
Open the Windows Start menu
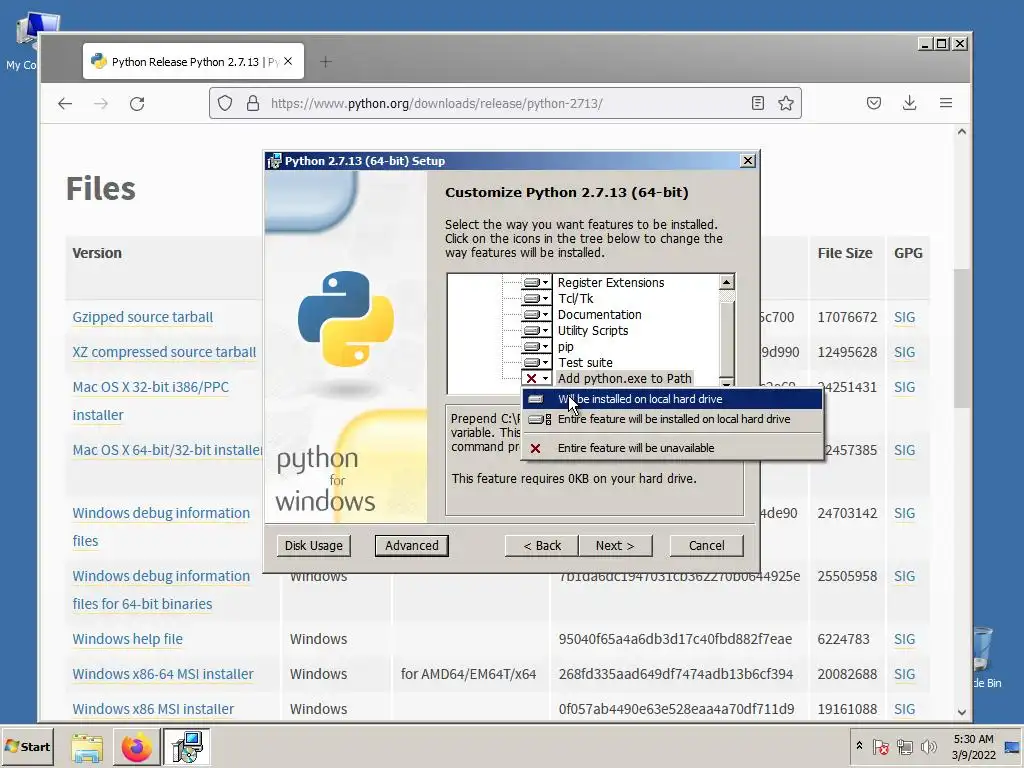pos(27,746)
